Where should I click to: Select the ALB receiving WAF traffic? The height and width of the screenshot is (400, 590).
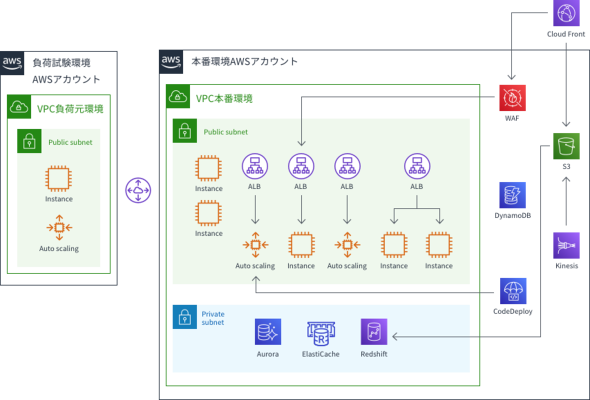click(301, 166)
